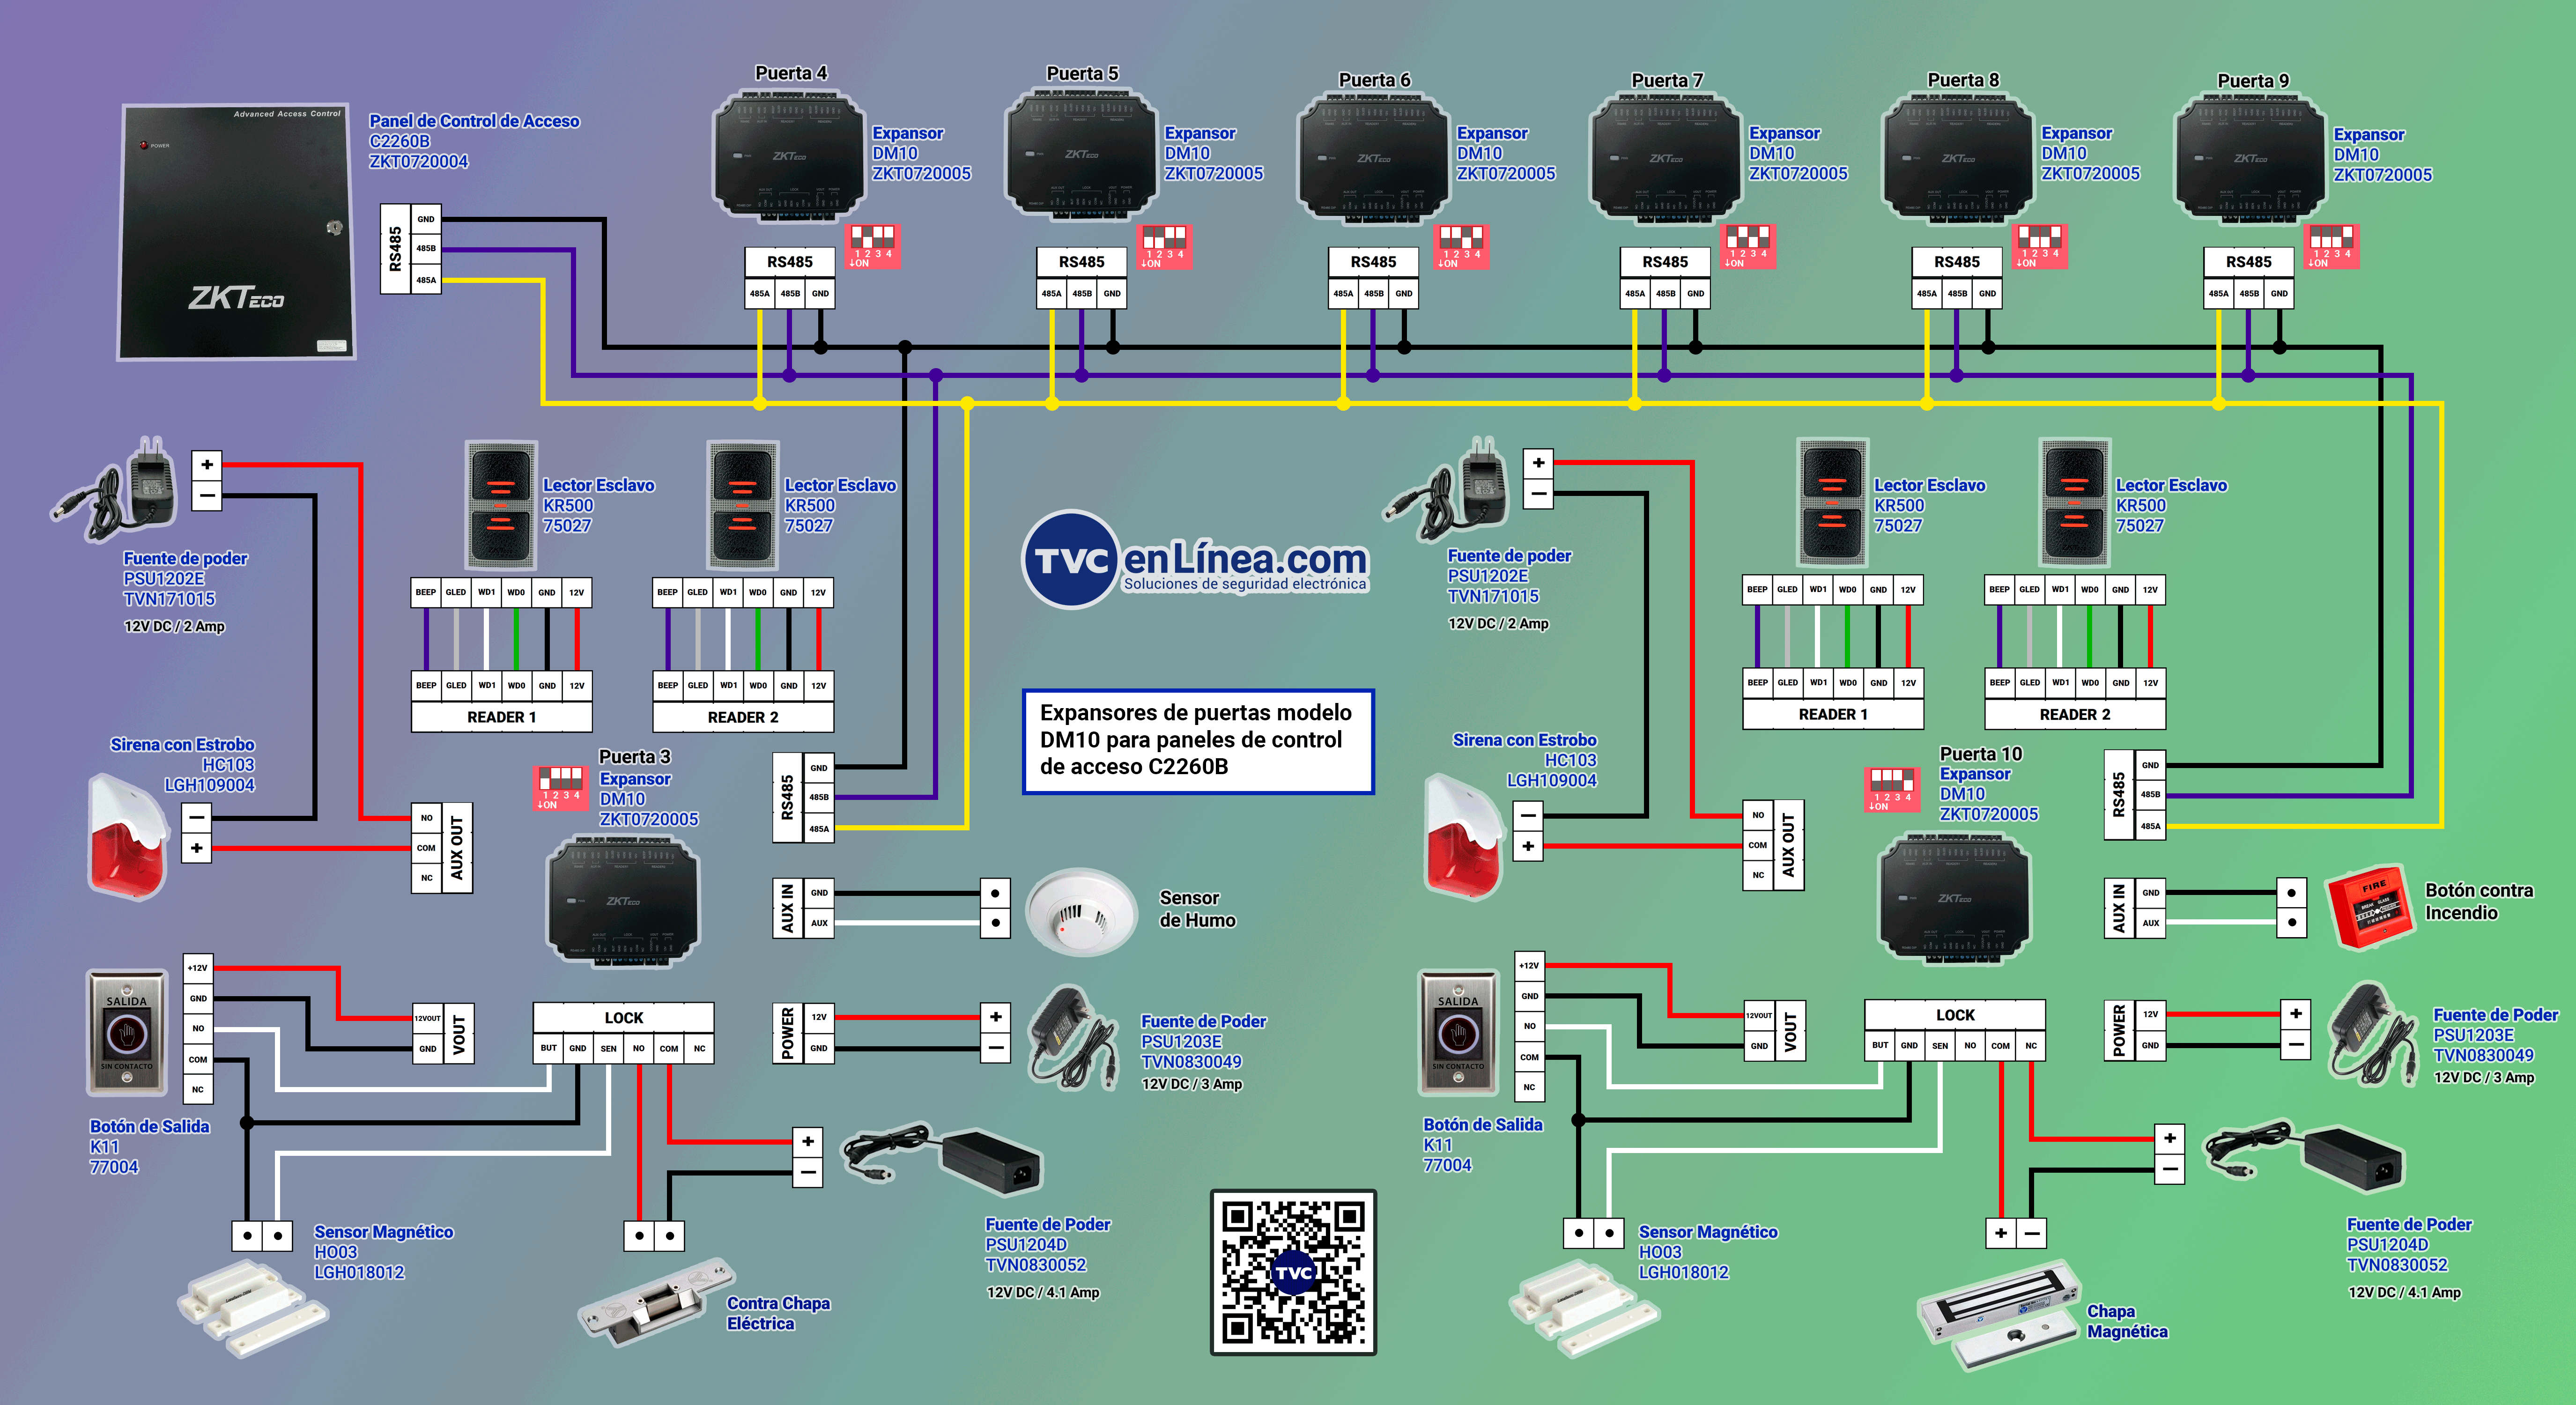This screenshot has height=1405, width=2576.
Task: Toggle the Puerta 9 DIP switch block
Action: click(2331, 246)
